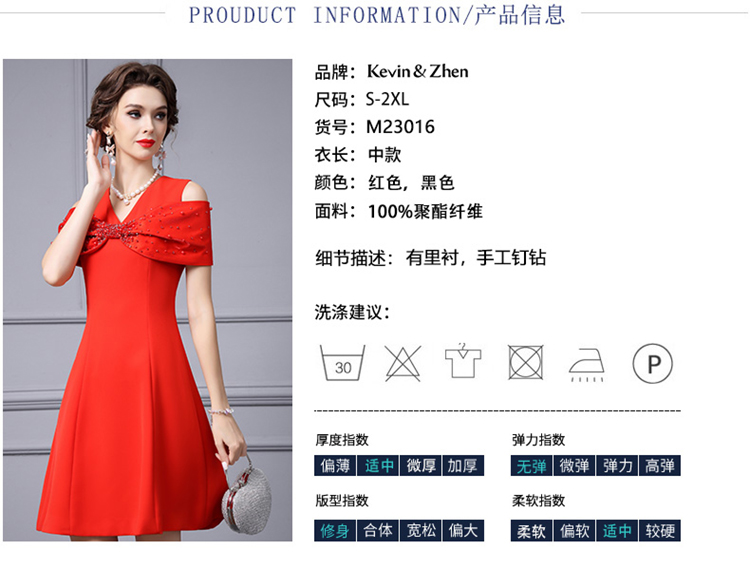This screenshot has height=570, width=750.
Task: Select the 无弹 elasticity option
Action: pyautogui.click(x=531, y=465)
